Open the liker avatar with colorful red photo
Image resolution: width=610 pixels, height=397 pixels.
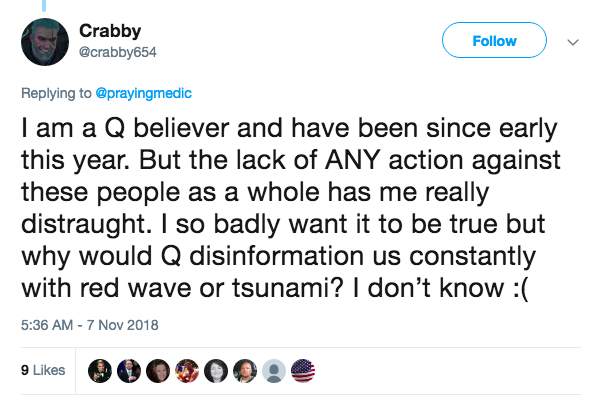pyautogui.click(x=187, y=371)
